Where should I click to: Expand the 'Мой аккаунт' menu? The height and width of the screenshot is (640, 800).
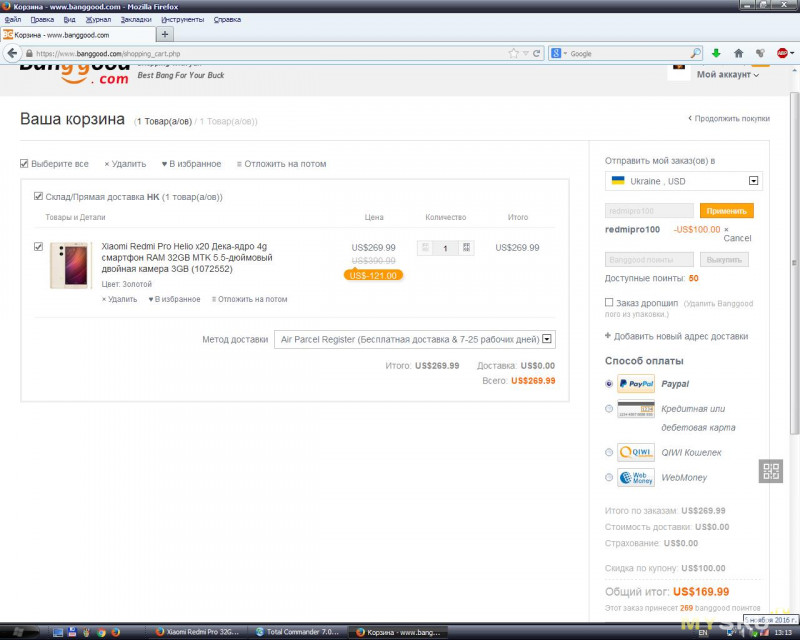728,75
